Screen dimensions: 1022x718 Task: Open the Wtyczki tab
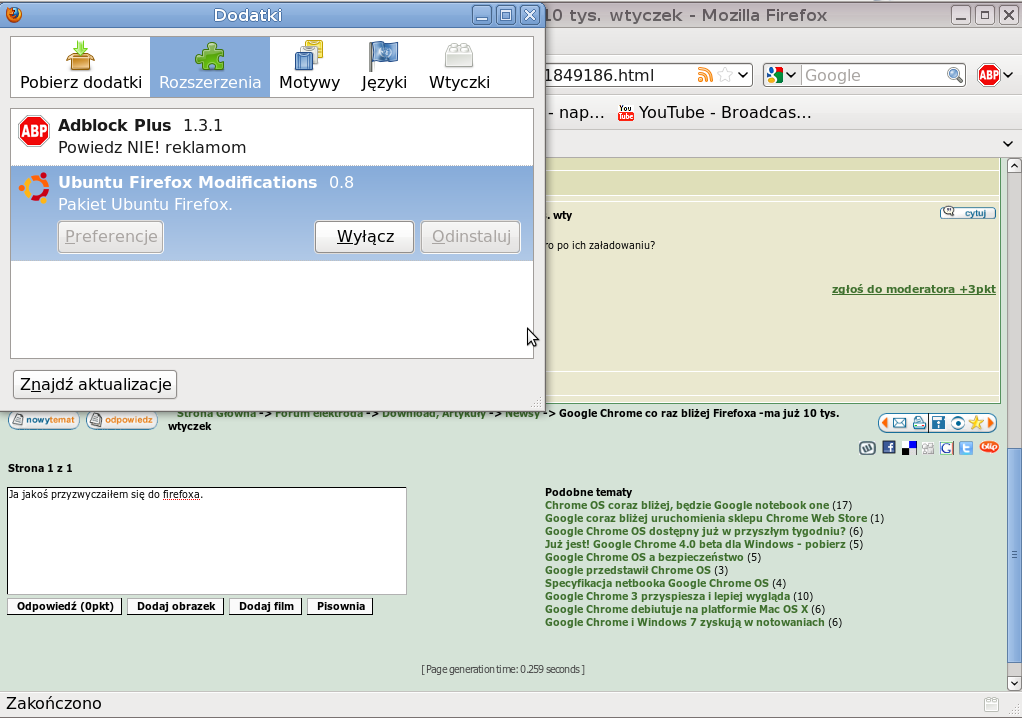coord(460,67)
